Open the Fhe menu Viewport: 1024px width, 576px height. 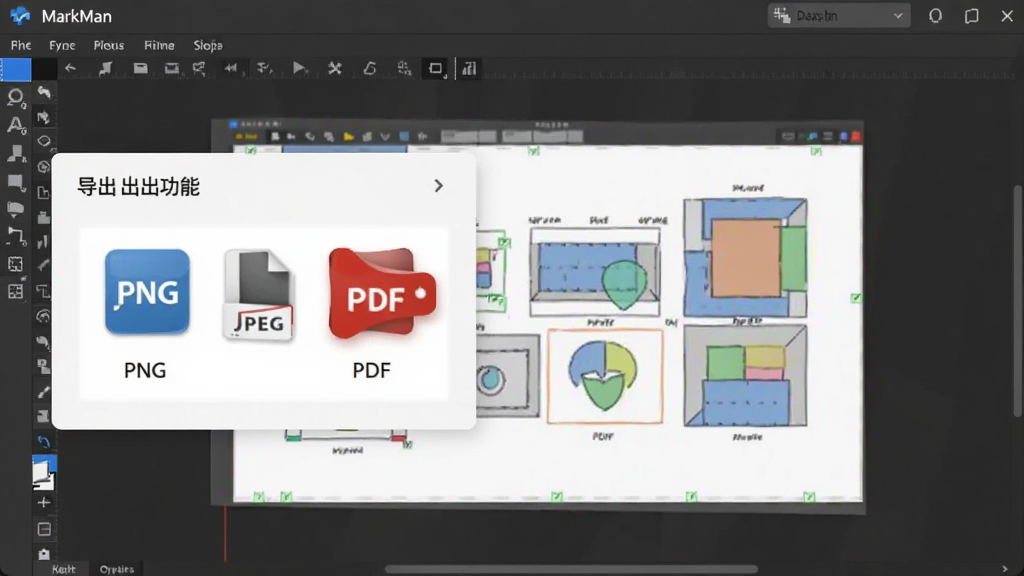(20, 45)
